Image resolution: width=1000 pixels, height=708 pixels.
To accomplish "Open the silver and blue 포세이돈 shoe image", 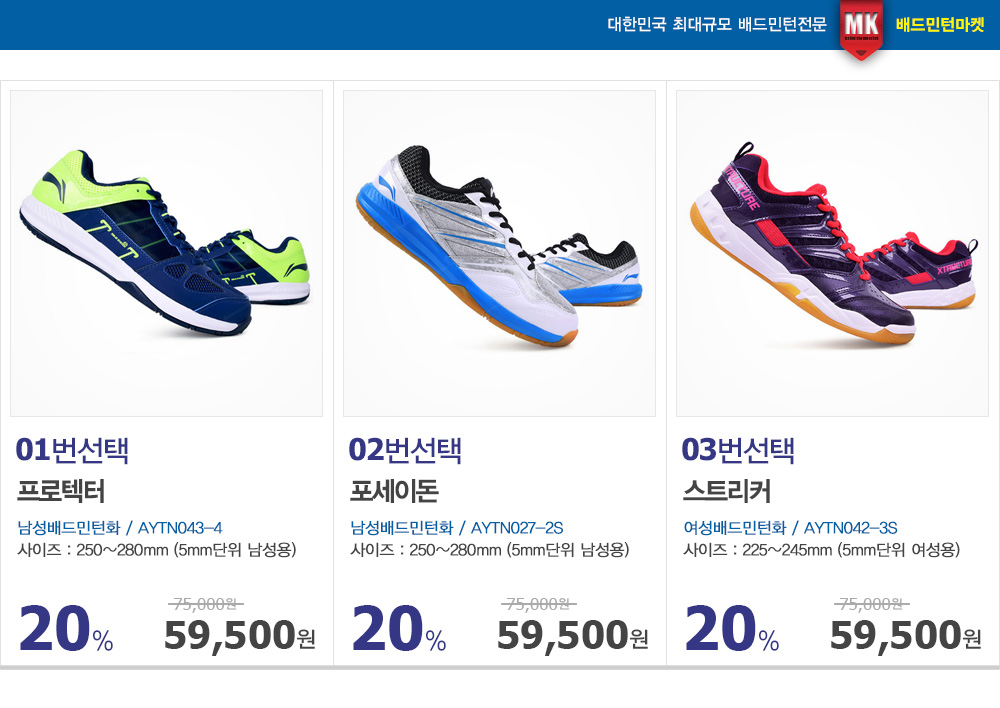I will pyautogui.click(x=499, y=253).
